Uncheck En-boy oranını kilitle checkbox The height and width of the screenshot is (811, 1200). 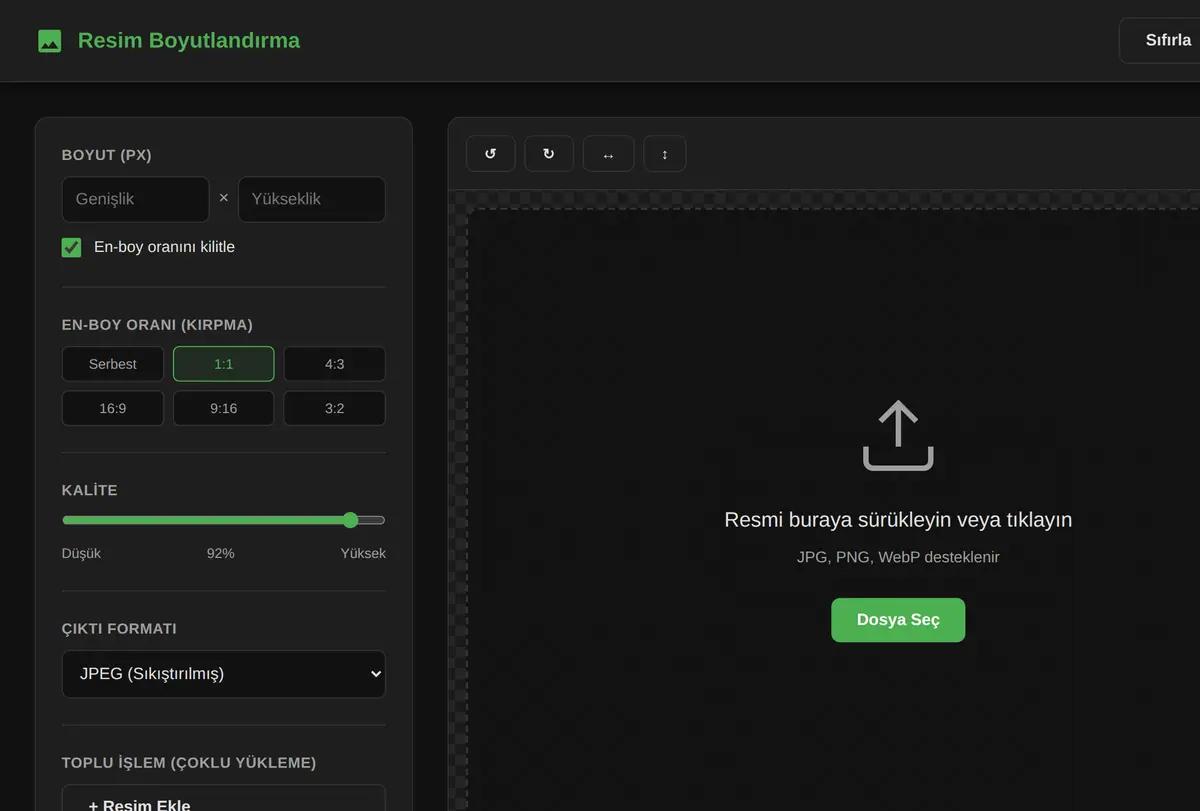(71, 247)
